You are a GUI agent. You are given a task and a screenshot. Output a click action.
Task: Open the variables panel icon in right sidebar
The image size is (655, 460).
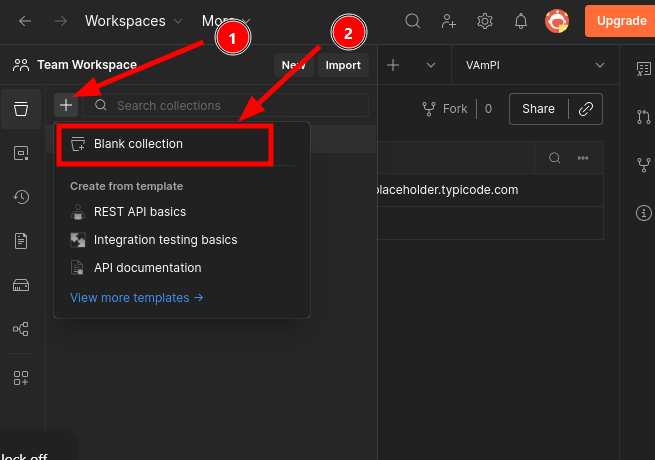pyautogui.click(x=644, y=69)
